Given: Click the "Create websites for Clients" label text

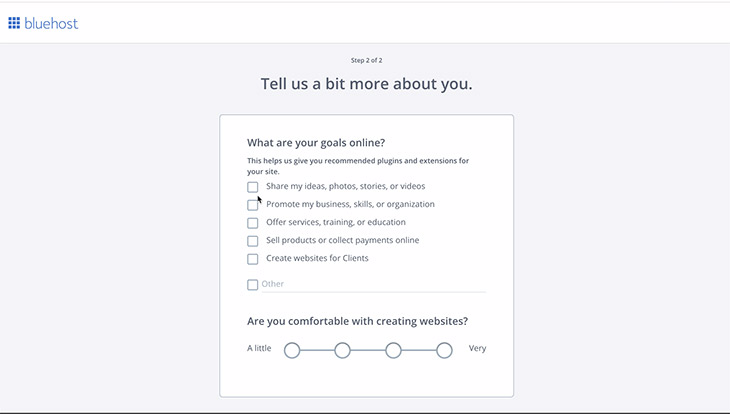Looking at the screenshot, I should (x=317, y=258).
